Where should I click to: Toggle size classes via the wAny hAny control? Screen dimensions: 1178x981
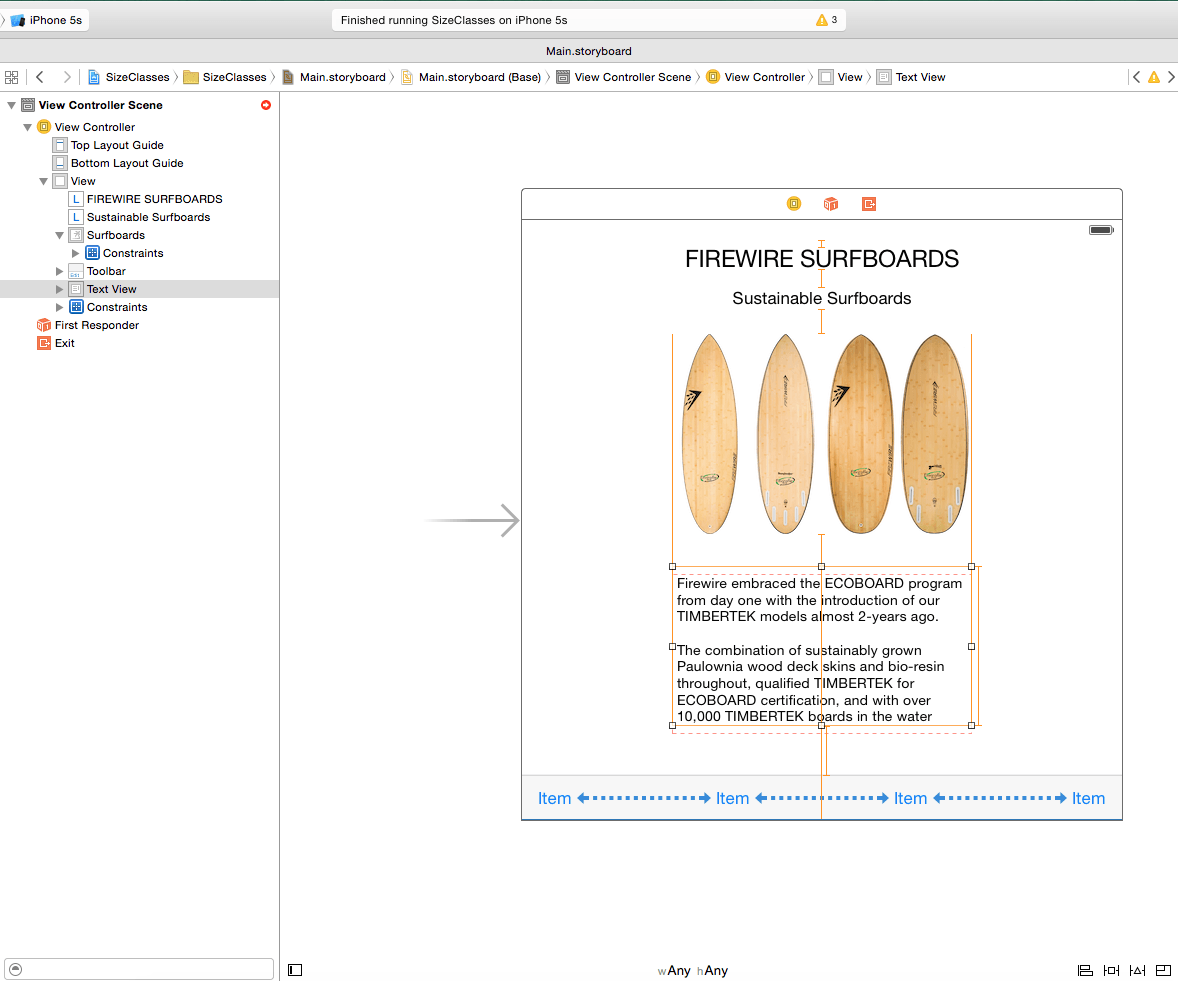(x=693, y=970)
